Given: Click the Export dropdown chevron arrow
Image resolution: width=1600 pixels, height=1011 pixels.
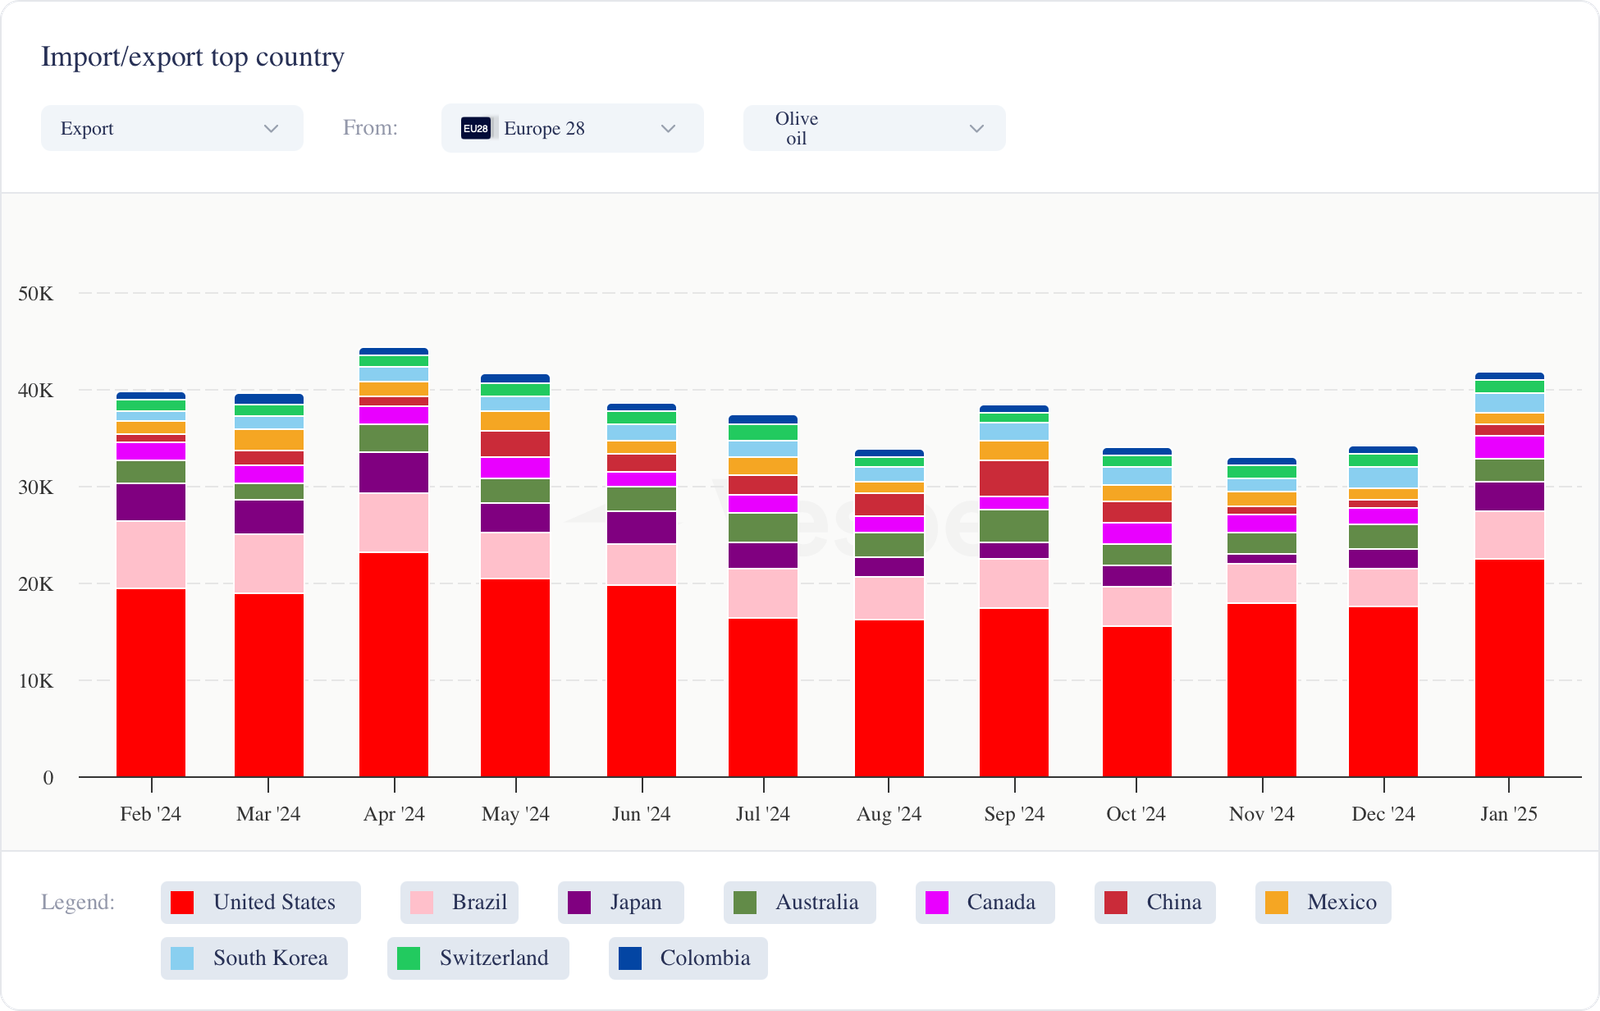Looking at the screenshot, I should (x=271, y=128).
